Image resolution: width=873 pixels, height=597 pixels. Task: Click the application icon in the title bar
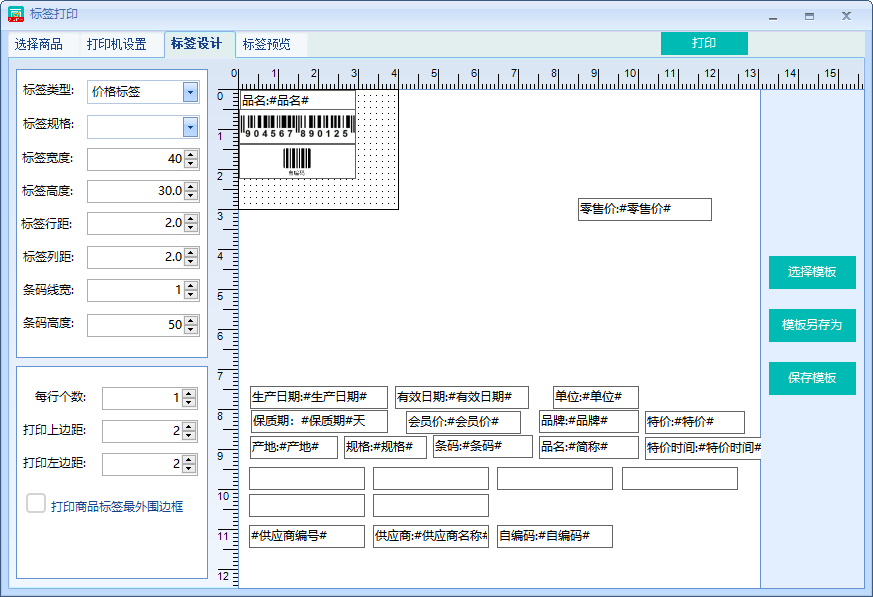tap(14, 12)
